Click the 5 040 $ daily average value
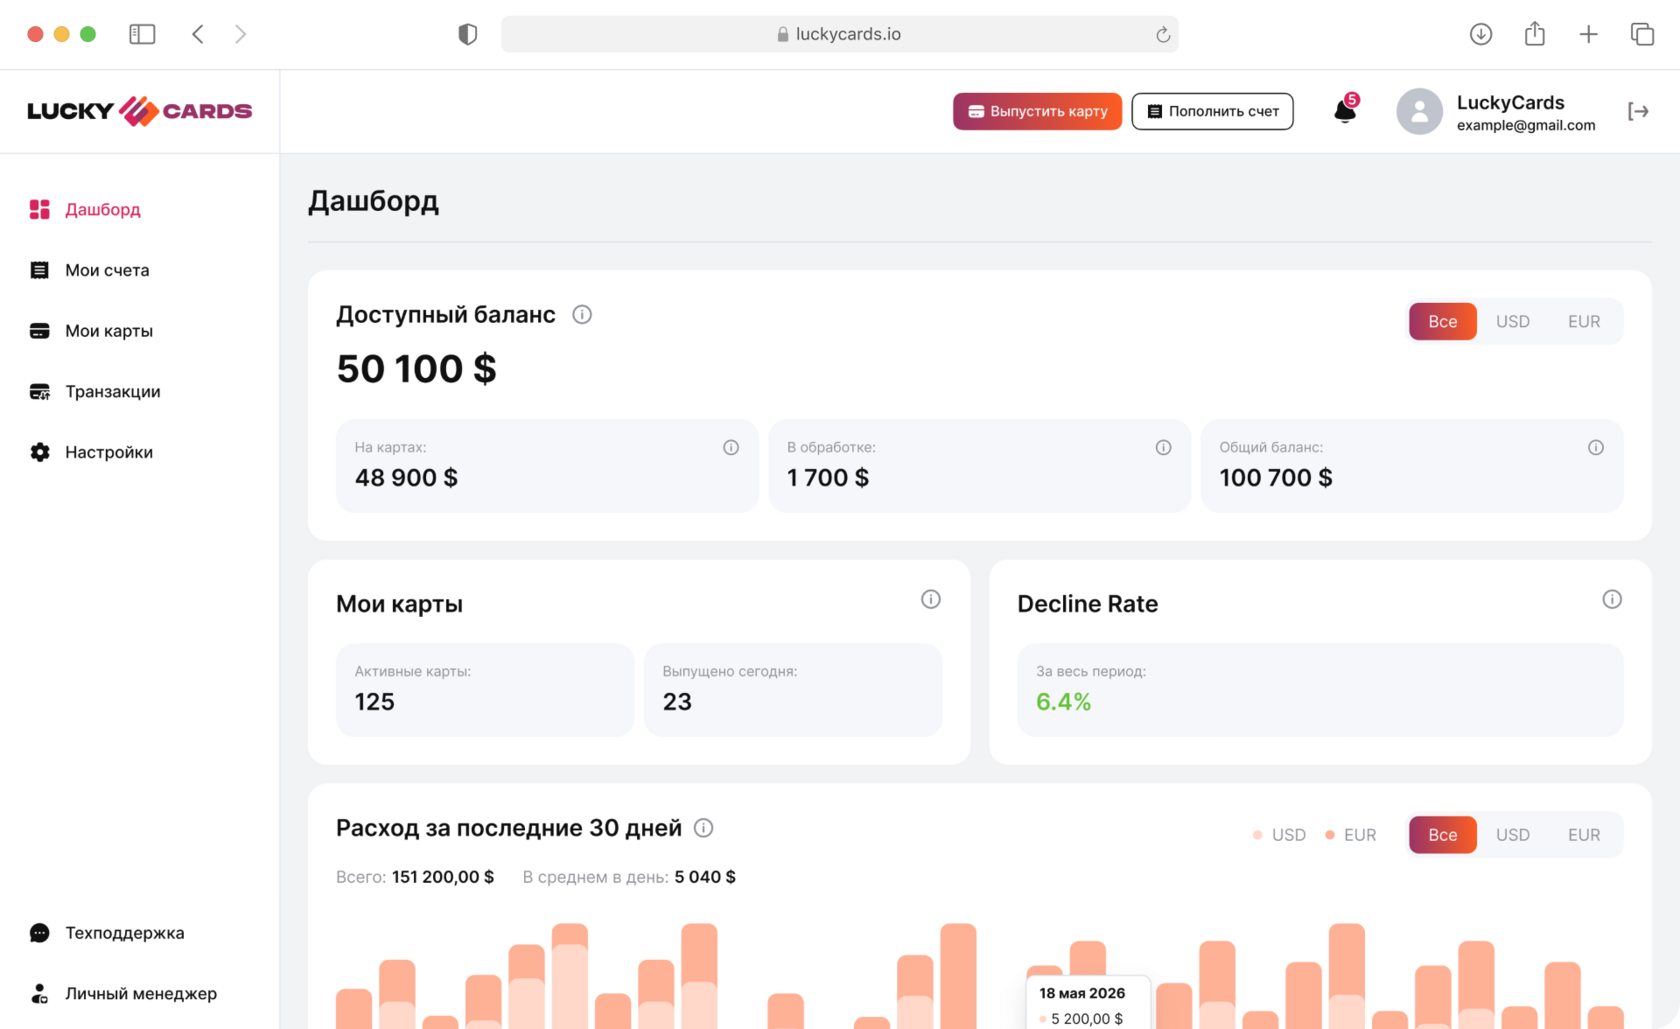Screen dimensions: 1680x1029 (705, 877)
